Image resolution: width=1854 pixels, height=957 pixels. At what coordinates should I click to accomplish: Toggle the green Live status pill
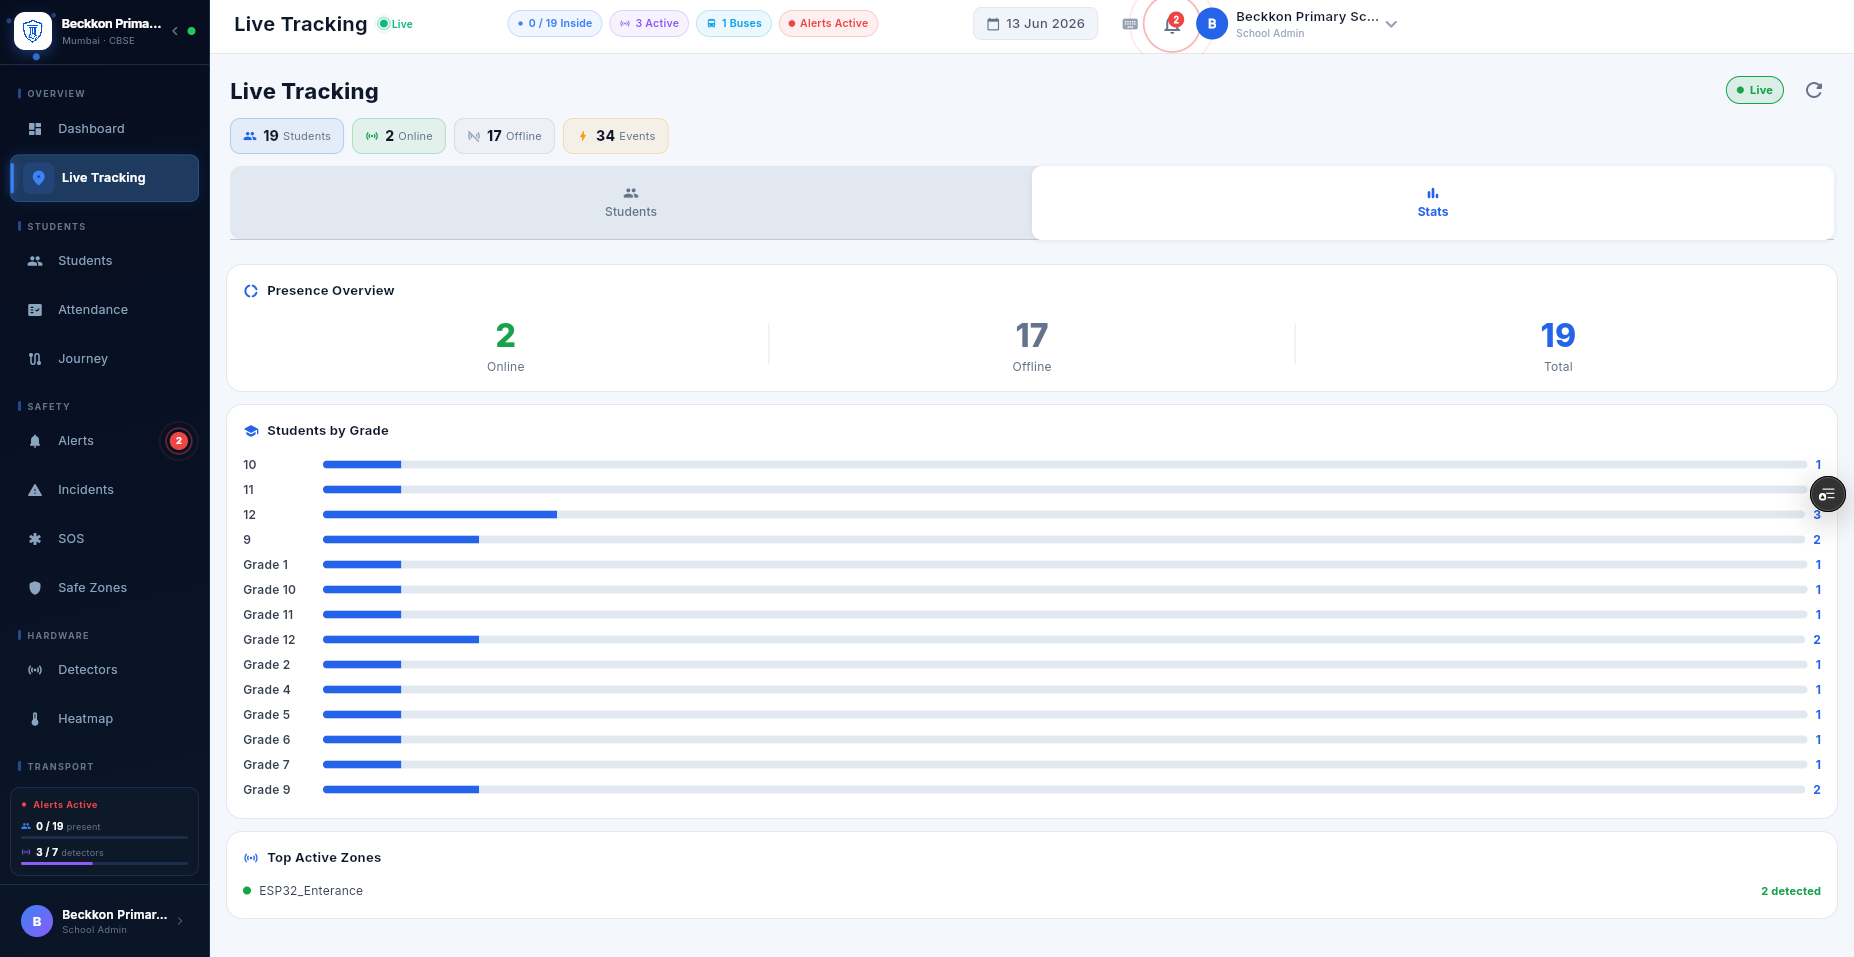(1754, 90)
